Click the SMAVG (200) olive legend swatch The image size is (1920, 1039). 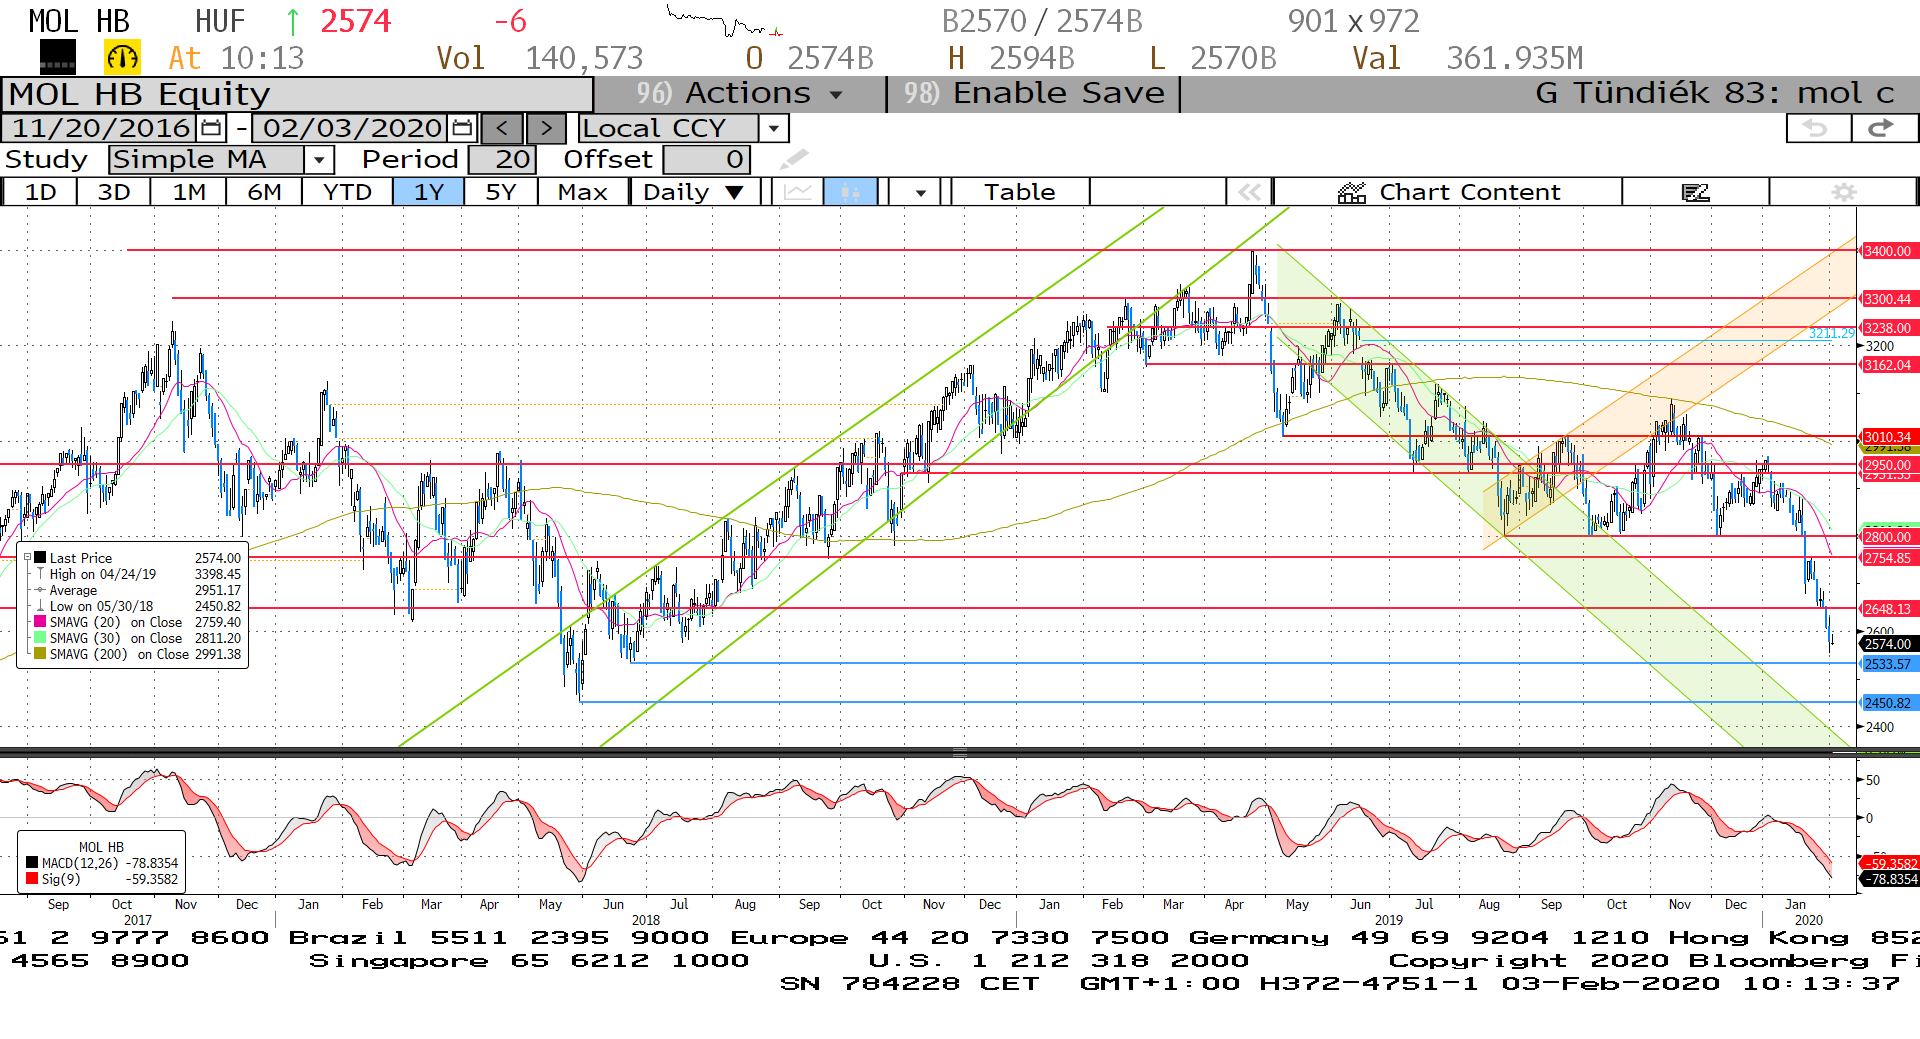40,654
